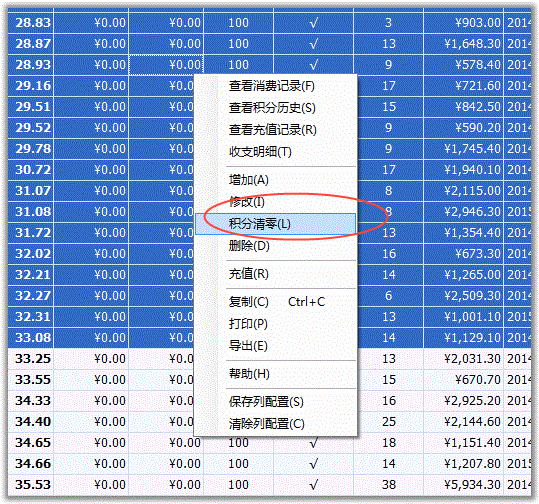The height and width of the screenshot is (504, 539).
Task: Select 修改(I) menu item
Action: [275, 202]
